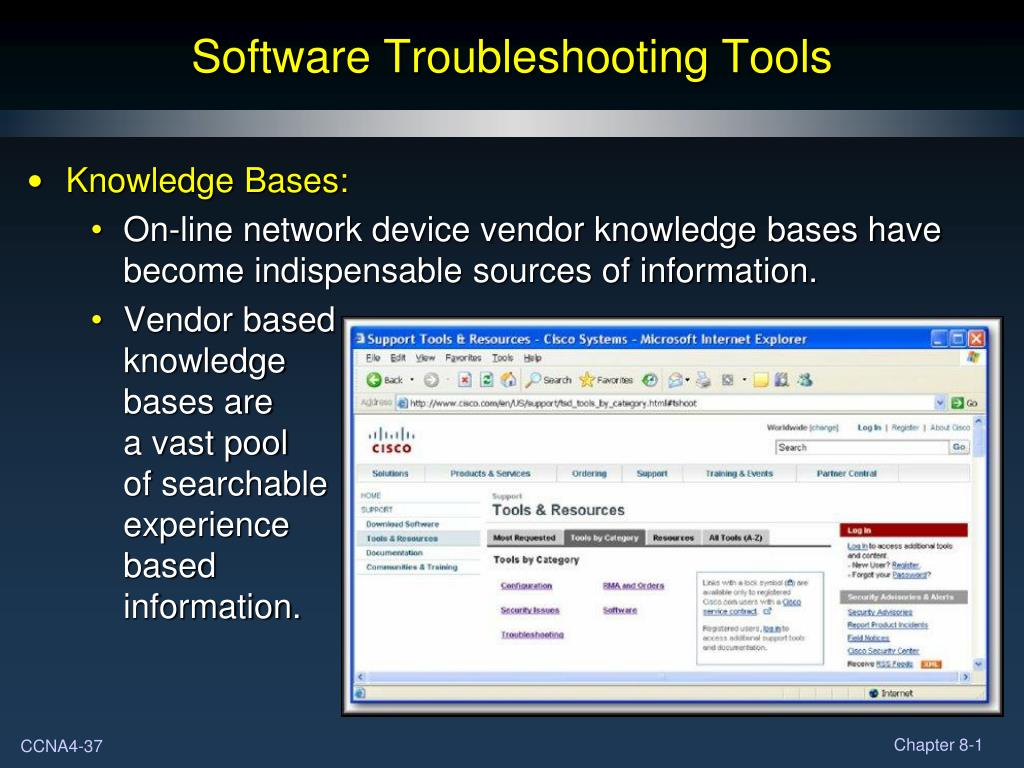Click Download Software in left sidebar
Image resolution: width=1024 pixels, height=768 pixels.
(x=402, y=524)
